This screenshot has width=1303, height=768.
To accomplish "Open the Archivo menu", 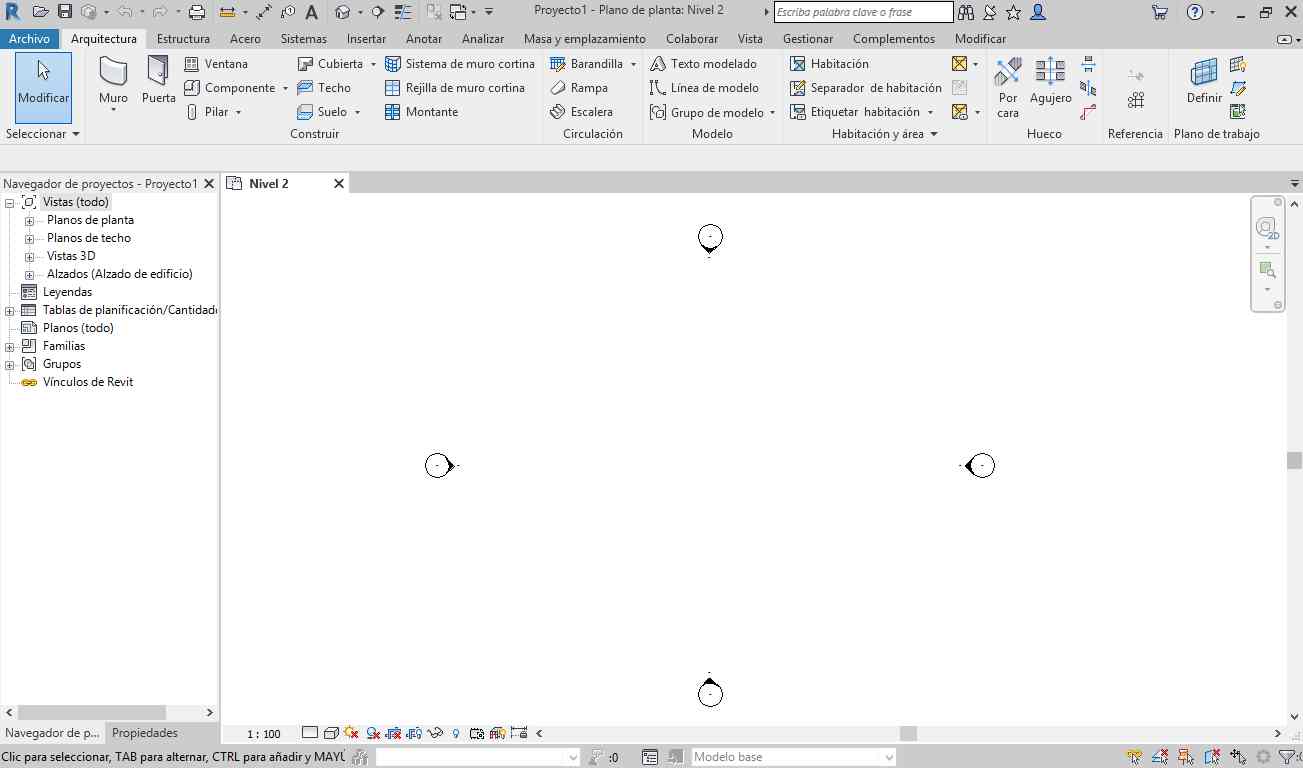I will [x=29, y=39].
